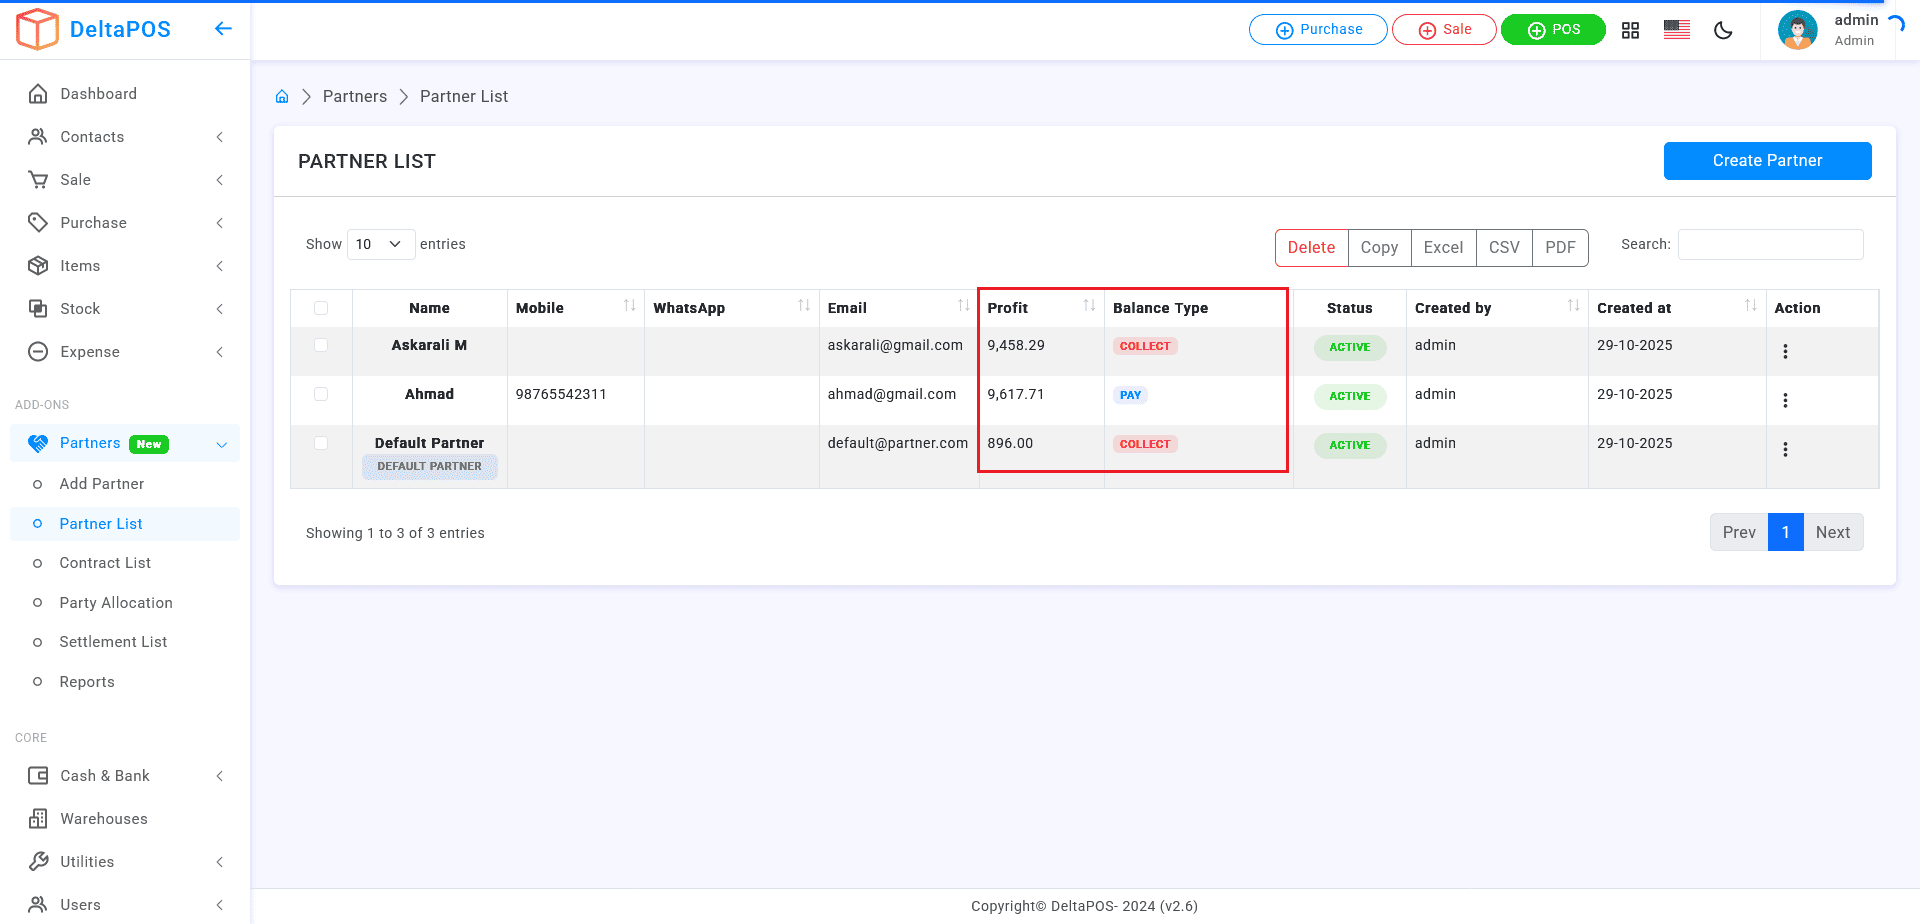This screenshot has height=924, width=1920.
Task: Collapse the Partners add-on menu
Action: pyautogui.click(x=221, y=443)
